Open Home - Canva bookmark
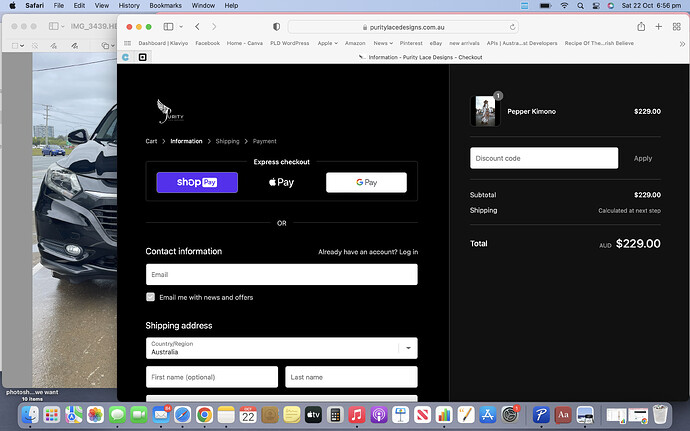The width and height of the screenshot is (690, 431). [x=245, y=43]
